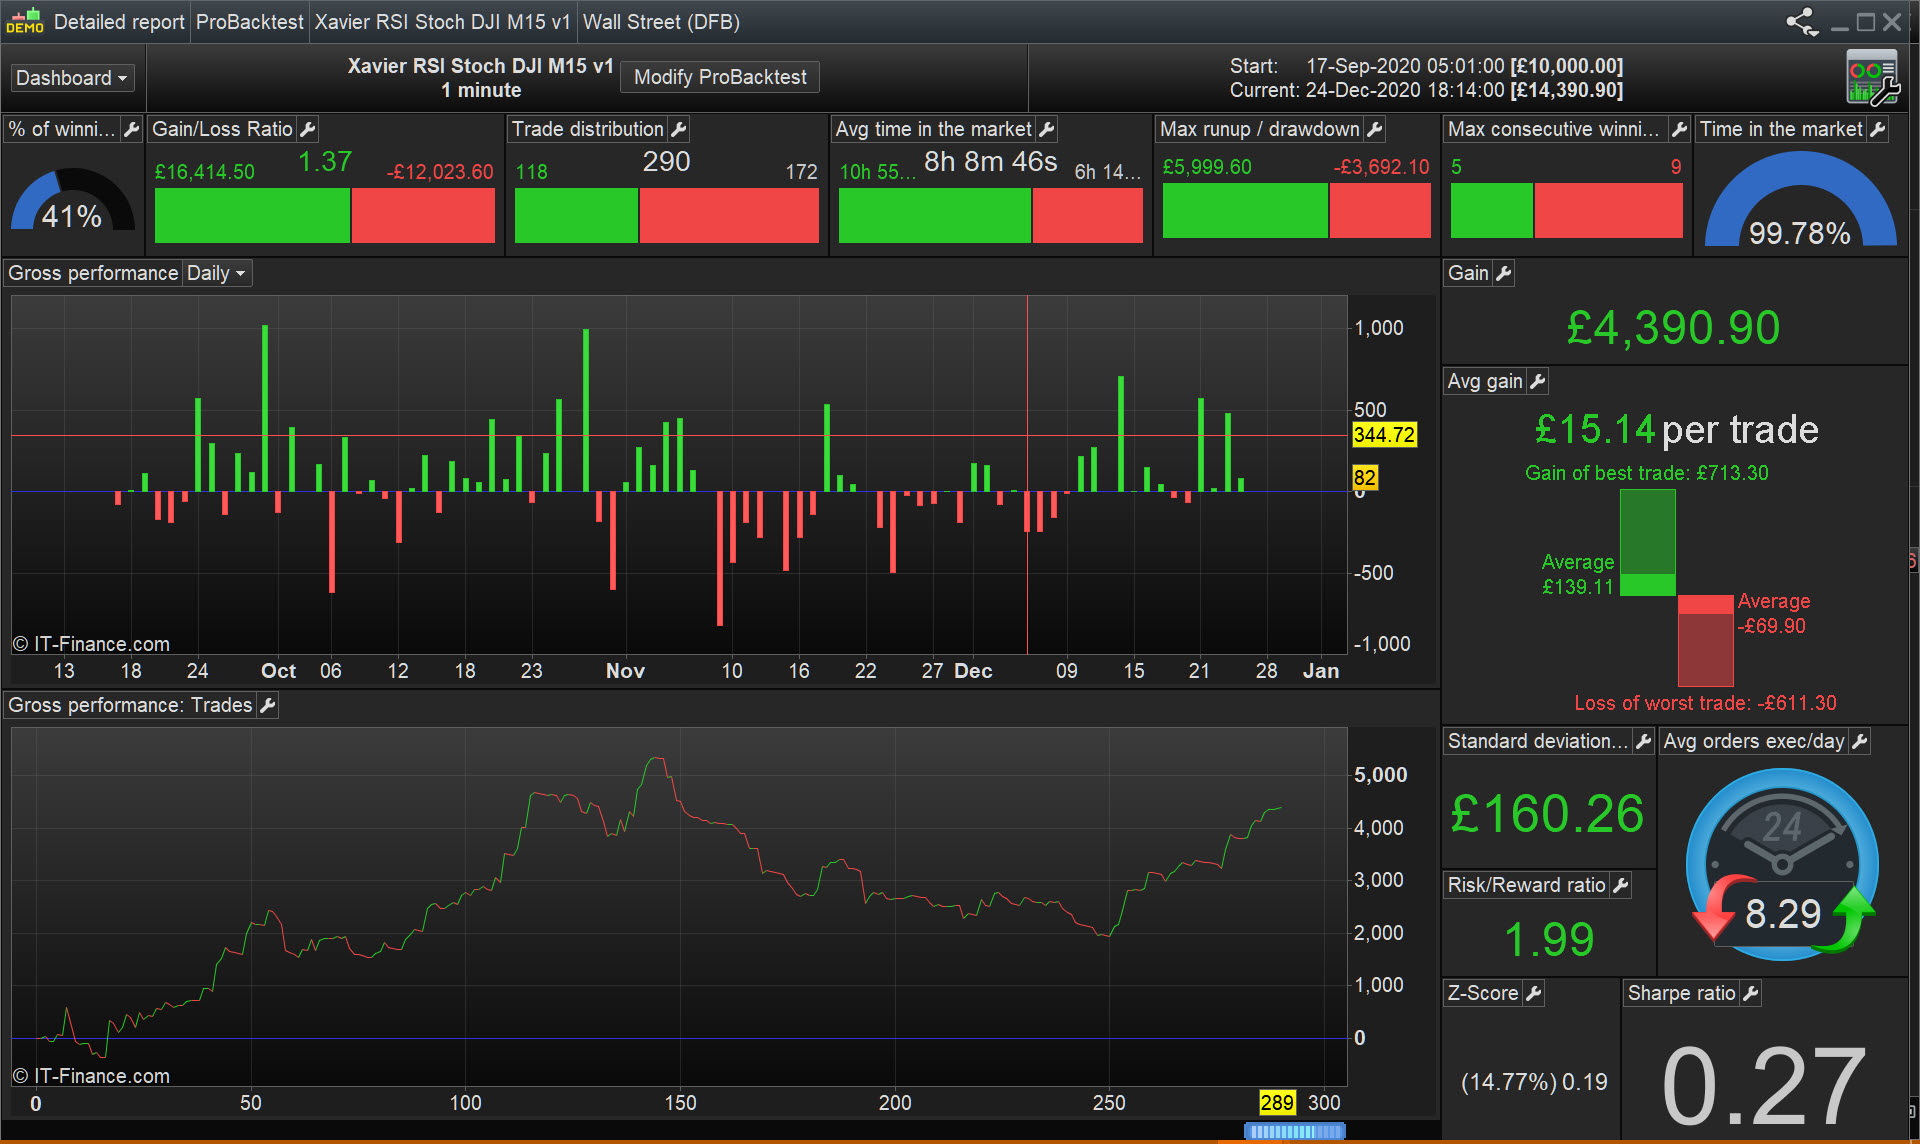Image resolution: width=1920 pixels, height=1144 pixels.
Task: Expand the Dashboard dropdown
Action: click(72, 78)
